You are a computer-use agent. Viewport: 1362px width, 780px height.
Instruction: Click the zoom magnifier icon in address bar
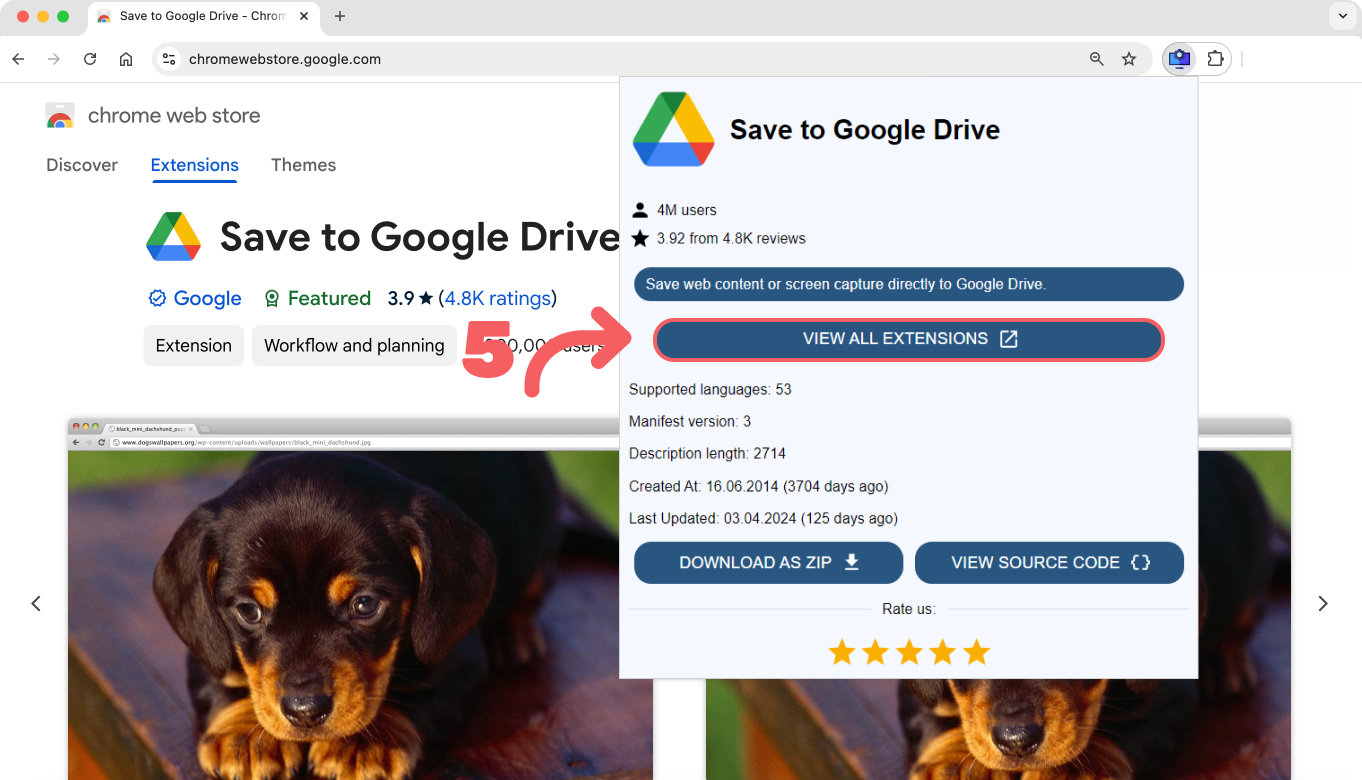[1097, 59]
